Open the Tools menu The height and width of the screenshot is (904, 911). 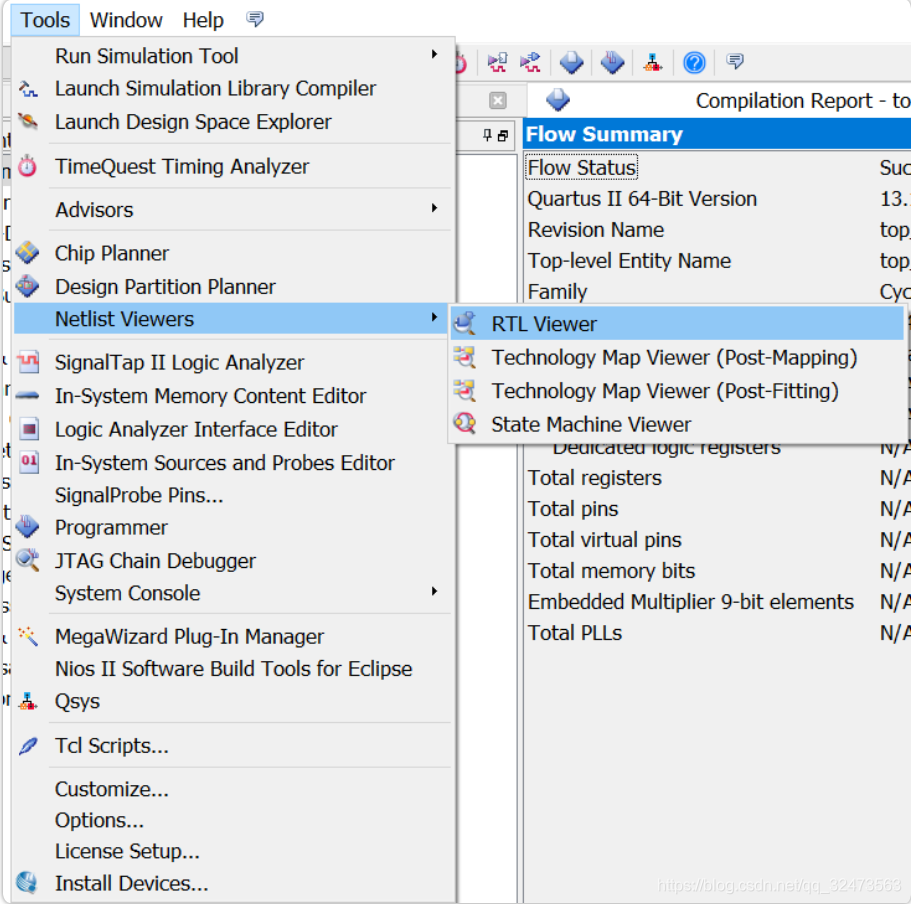click(45, 20)
